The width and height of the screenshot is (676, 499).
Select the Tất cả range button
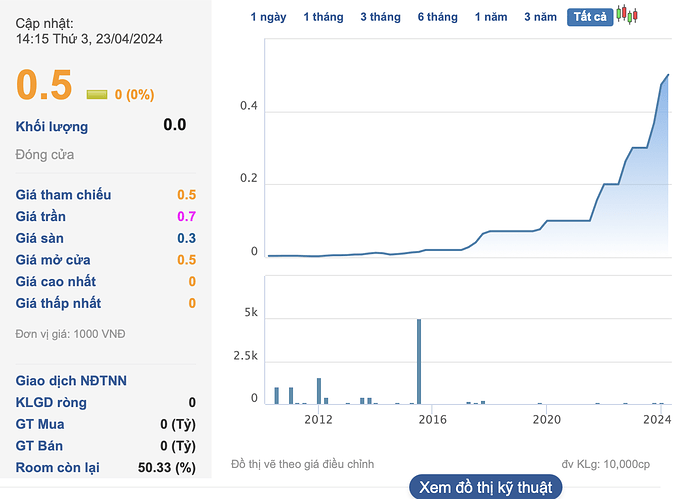tap(590, 17)
